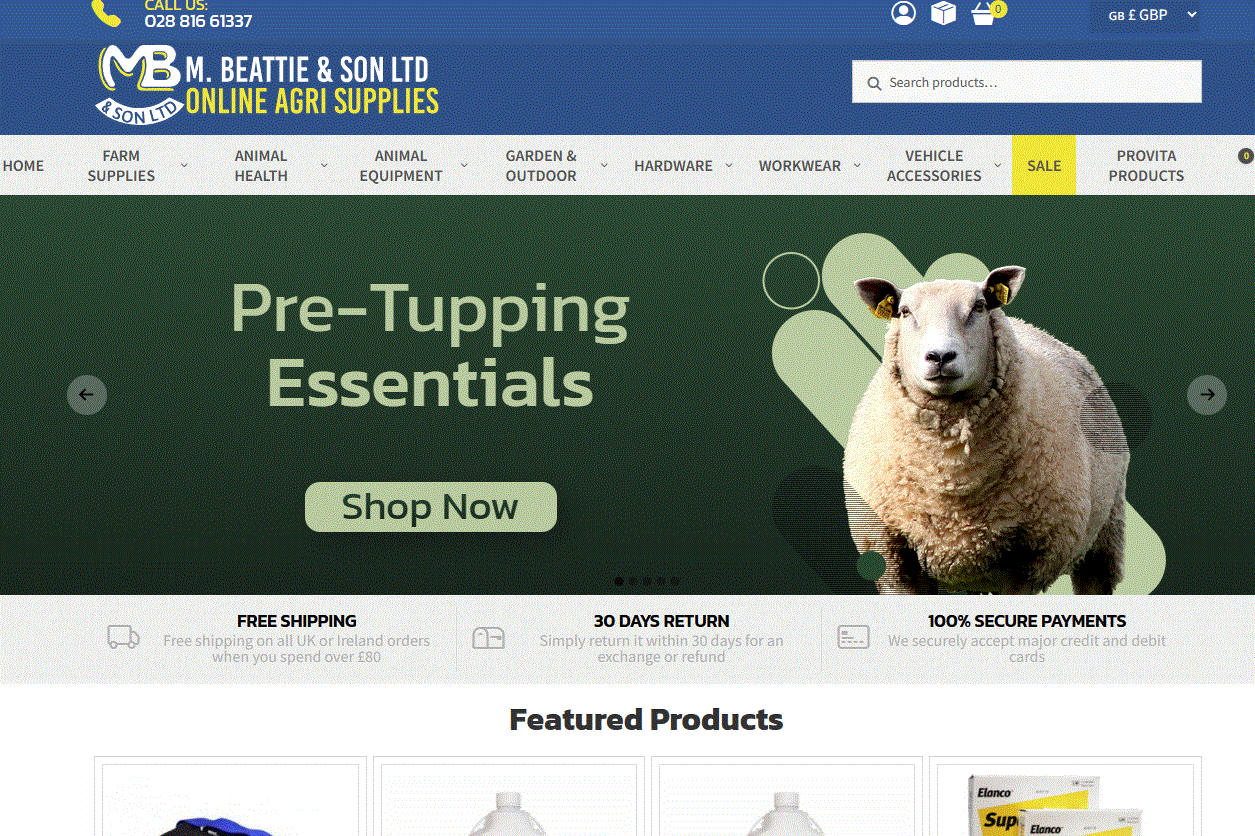Expand the Animal Health submenu chevron
Screen dimensions: 1255x836
coord(324,165)
